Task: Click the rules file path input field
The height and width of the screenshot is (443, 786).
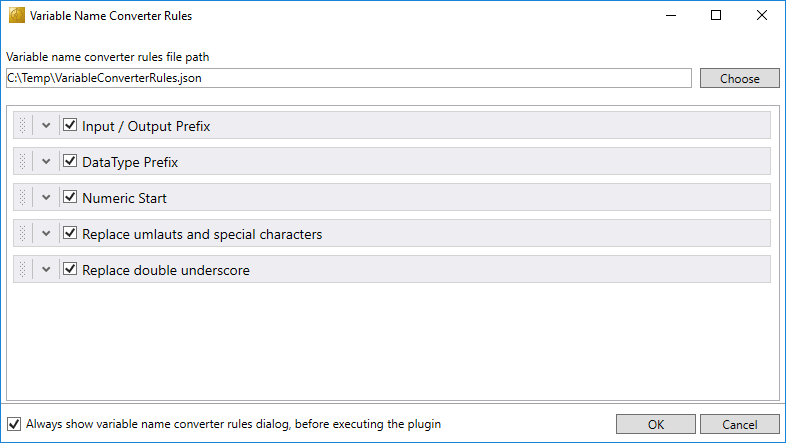Action: point(349,78)
